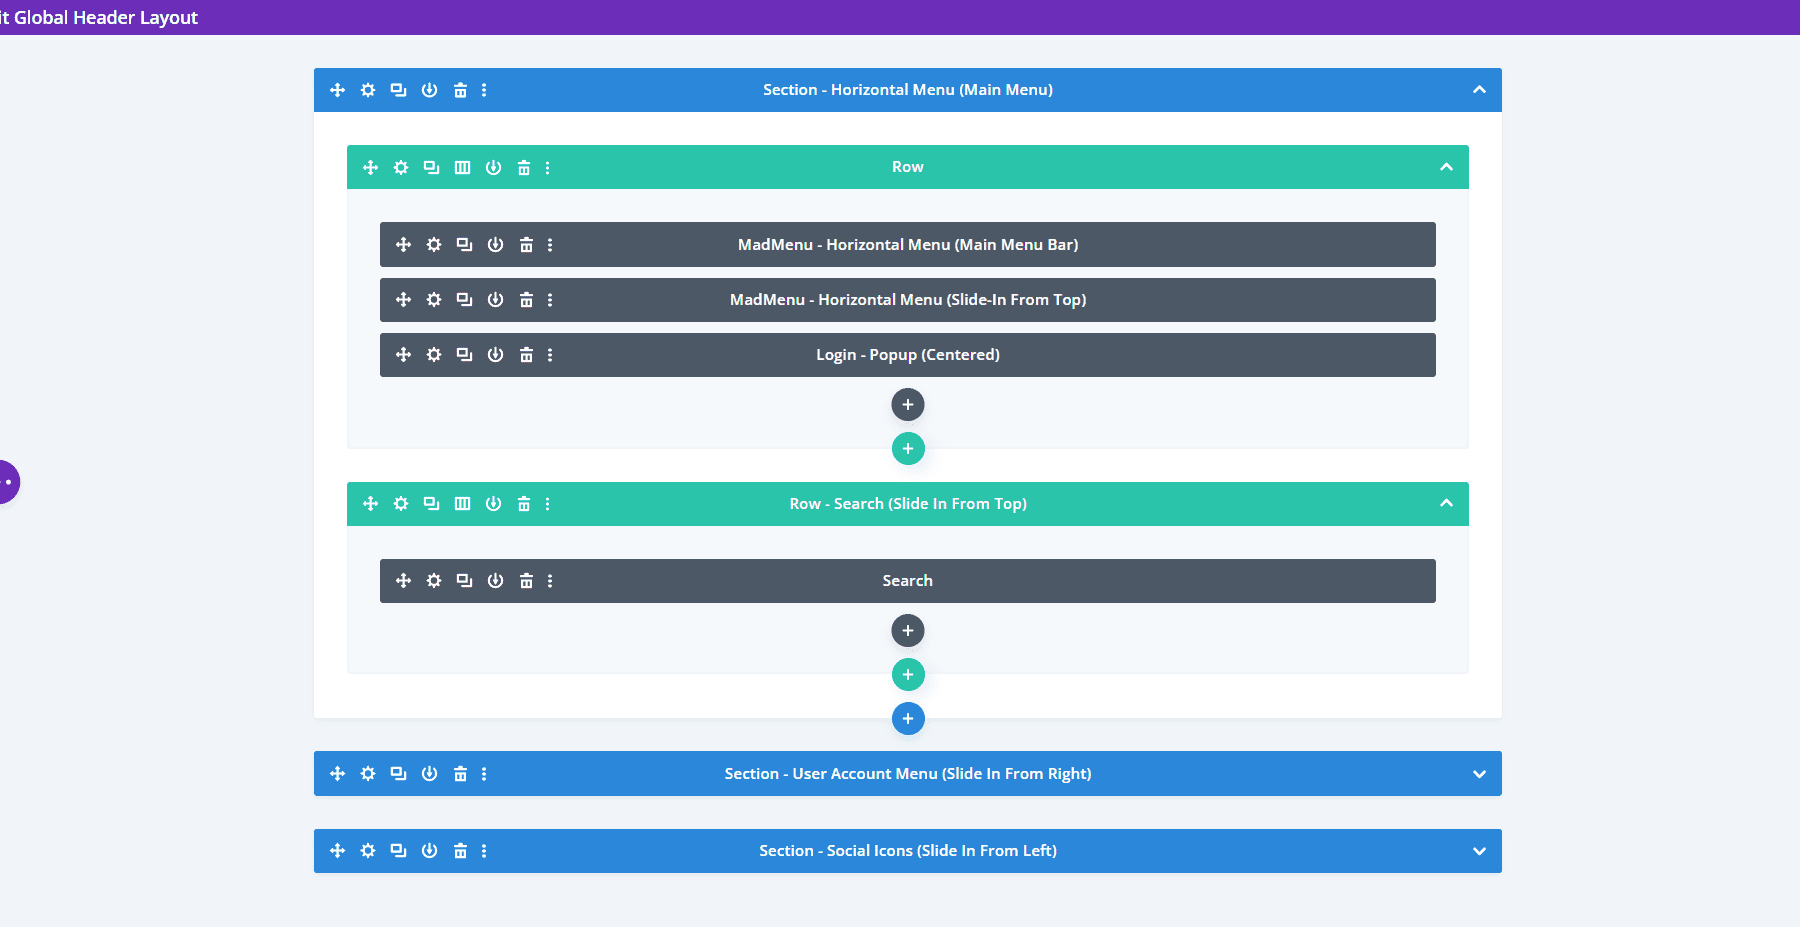Open settings for MadMenu Slide-In From Top module
1800x927 pixels.
tap(434, 299)
